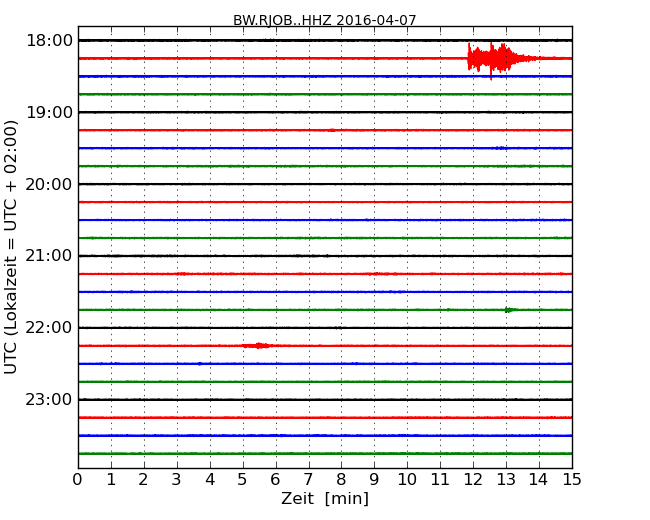Viewport: 650px width, 520px height.
Task: Click x-axis tick label 14
Action: click(539, 480)
